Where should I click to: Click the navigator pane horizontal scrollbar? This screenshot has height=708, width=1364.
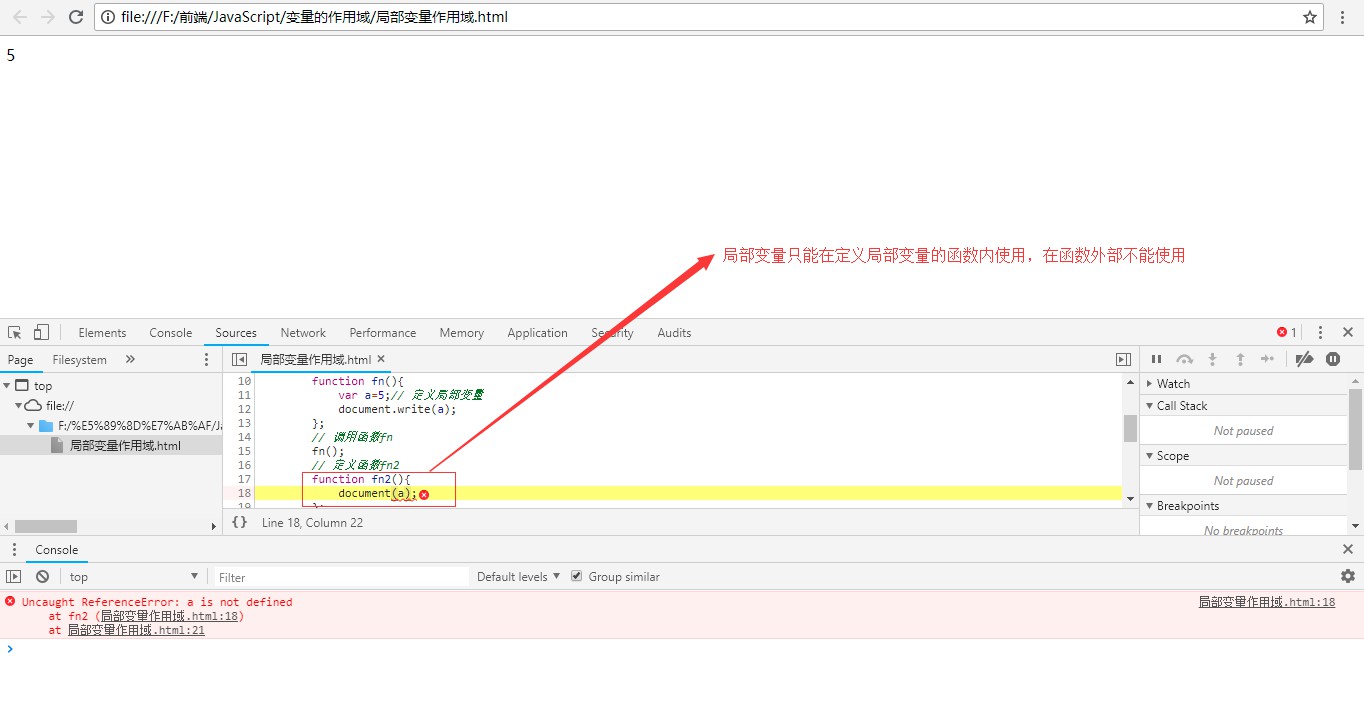pyautogui.click(x=46, y=526)
